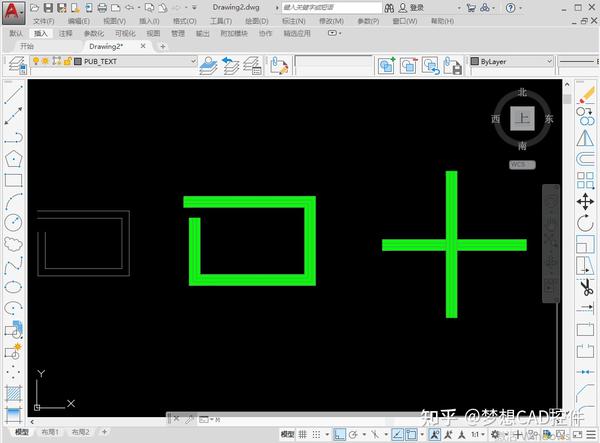Viewport: 600px width, 443px height.
Task: Expand the PUB_TEXT layer dropdown
Action: [x=193, y=61]
